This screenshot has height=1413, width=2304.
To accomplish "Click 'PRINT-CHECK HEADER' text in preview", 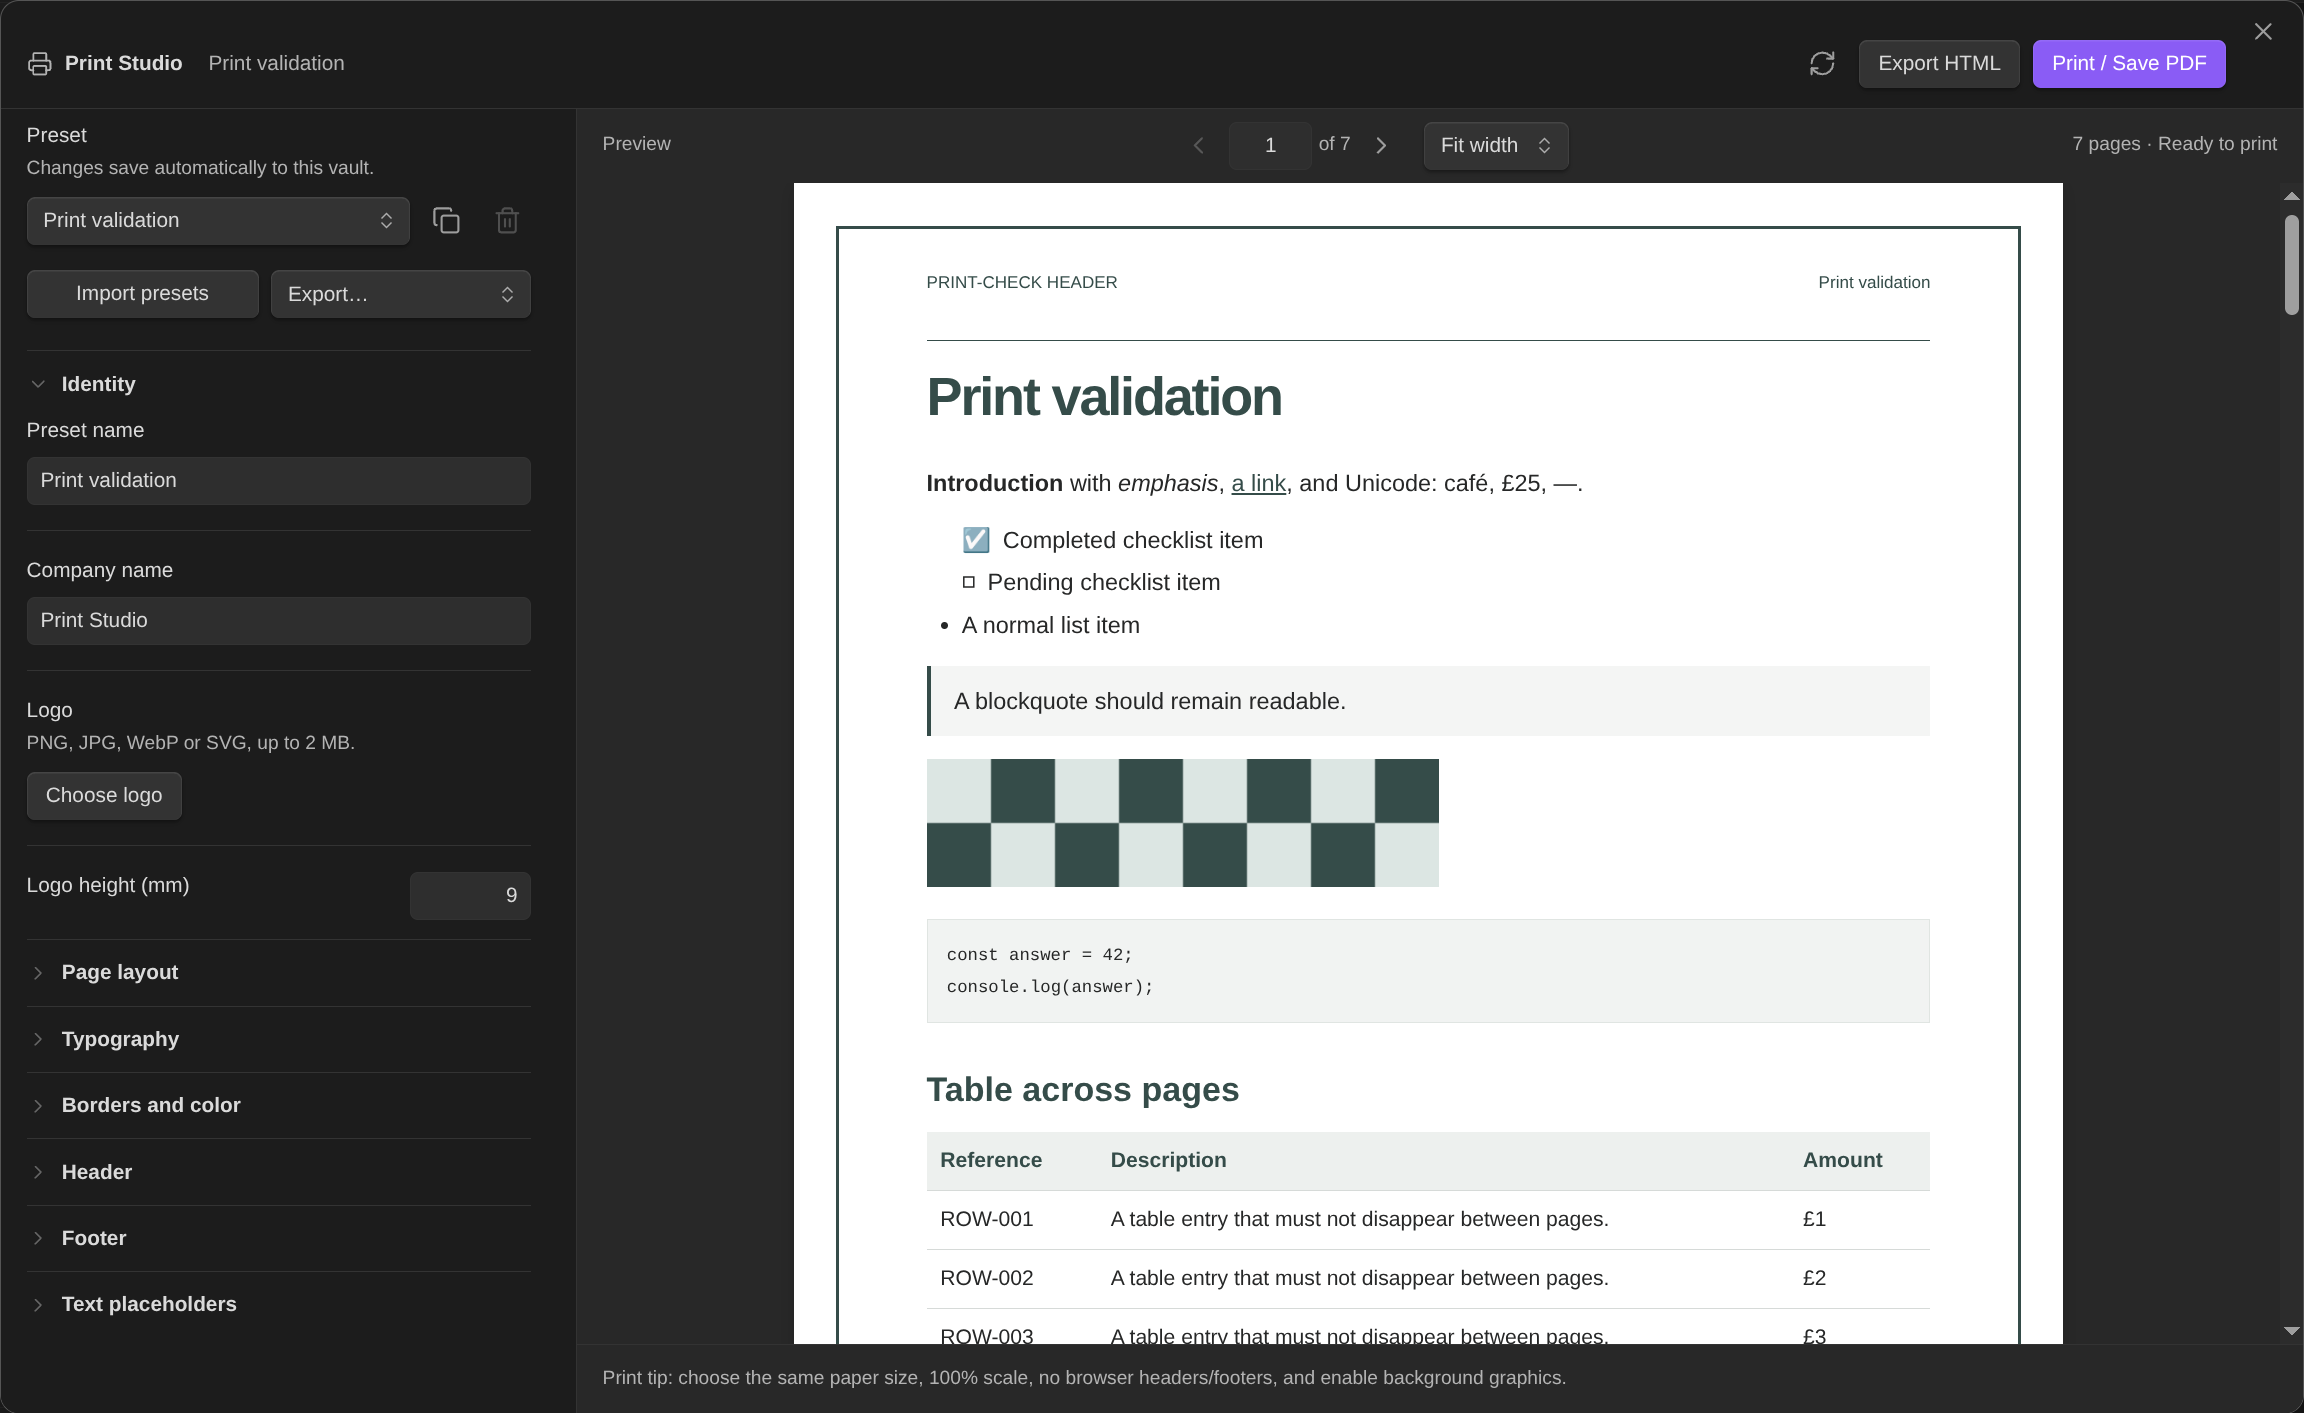I will coord(1022,283).
